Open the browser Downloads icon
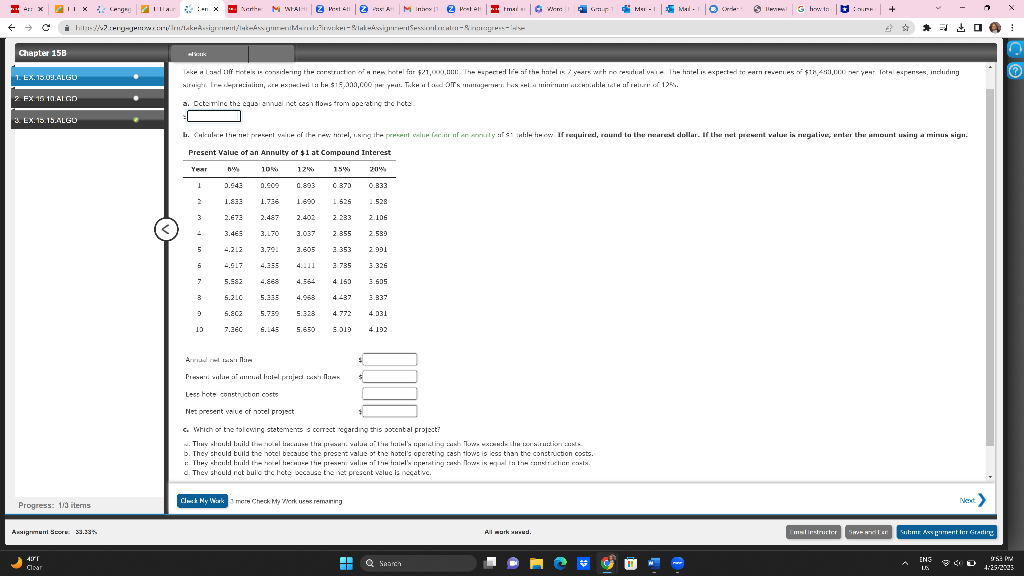 pos(961,28)
